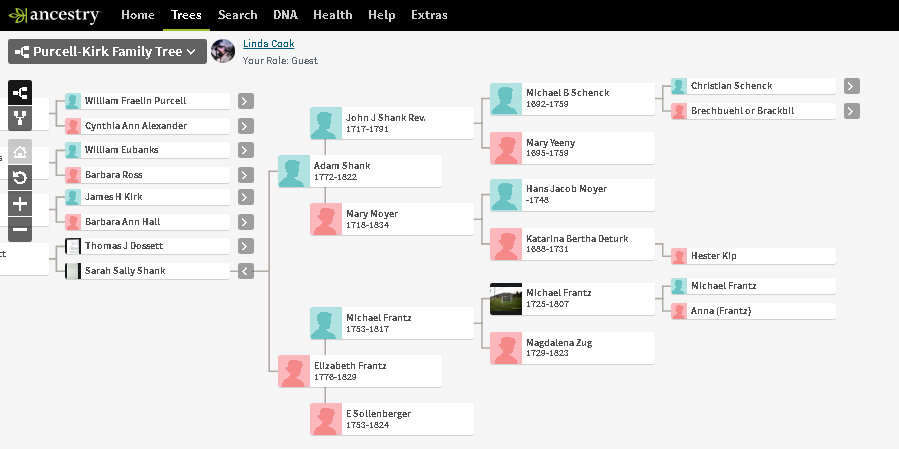Image resolution: width=899 pixels, height=449 pixels.
Task: Expand ancestors of Thomas J Dossett
Action: click(246, 246)
